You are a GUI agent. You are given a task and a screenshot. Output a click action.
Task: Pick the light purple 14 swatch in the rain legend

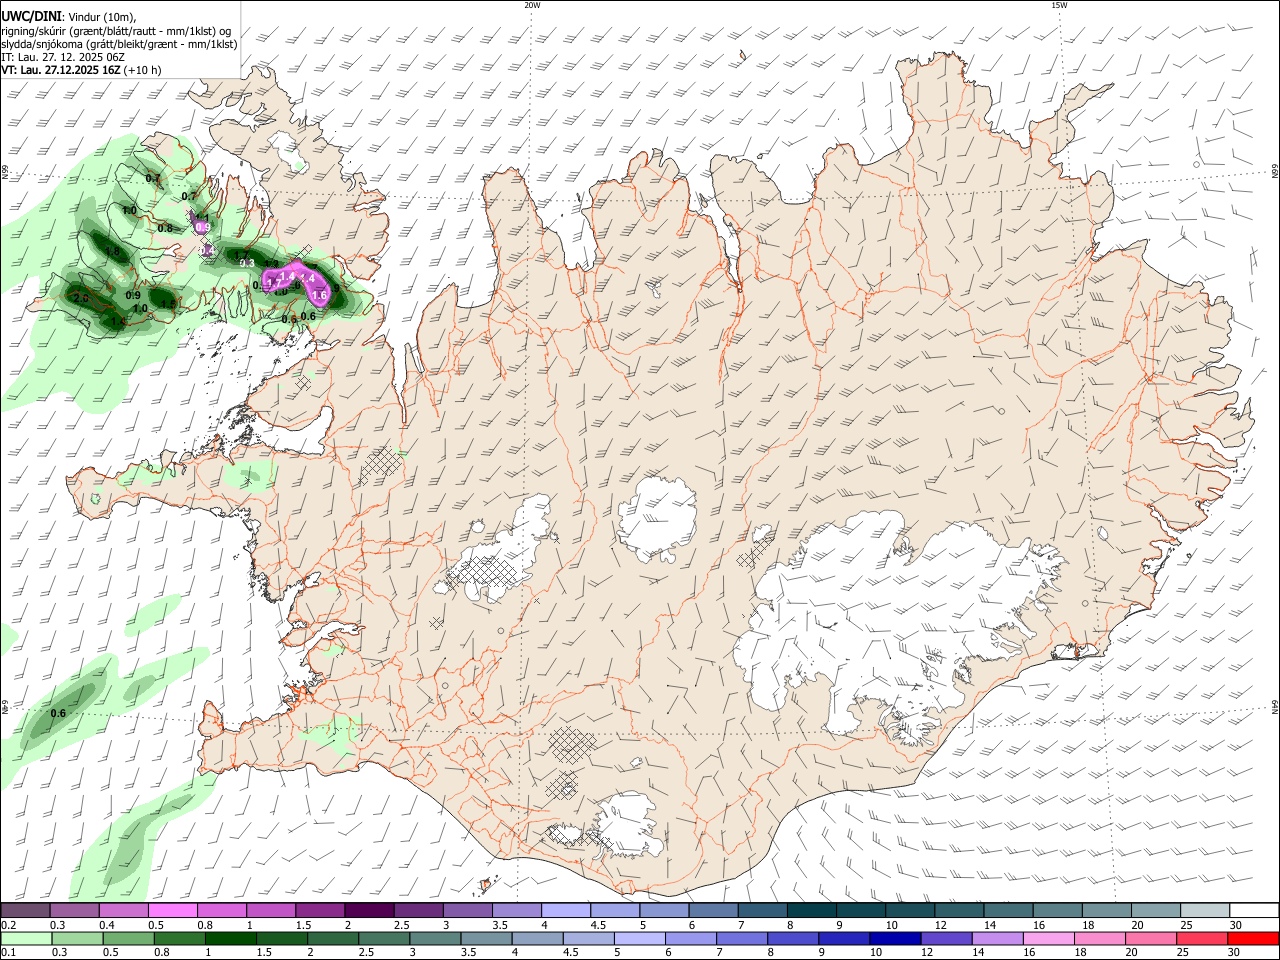click(997, 938)
